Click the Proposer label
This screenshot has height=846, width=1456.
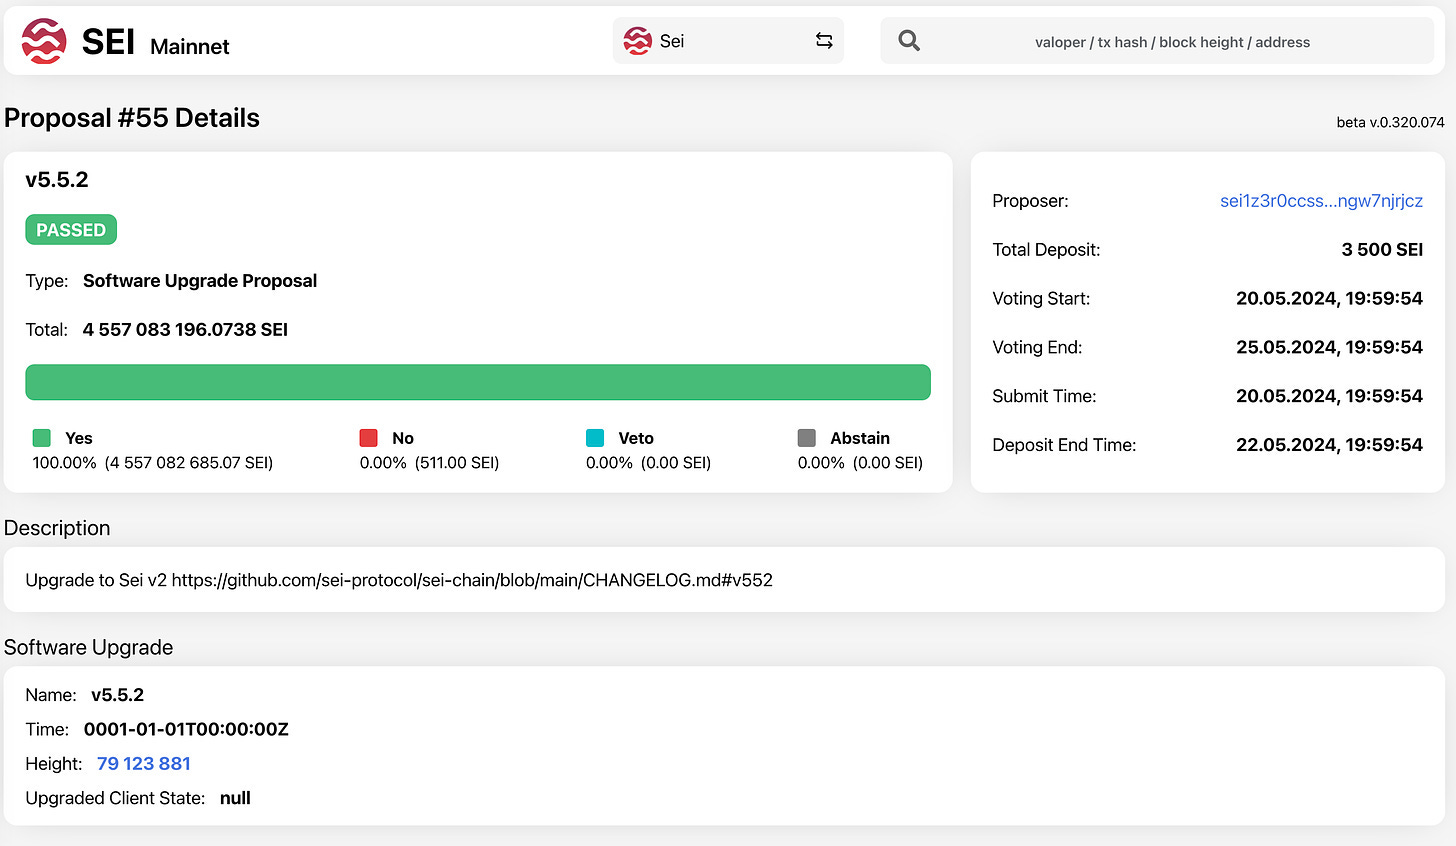(x=1030, y=201)
